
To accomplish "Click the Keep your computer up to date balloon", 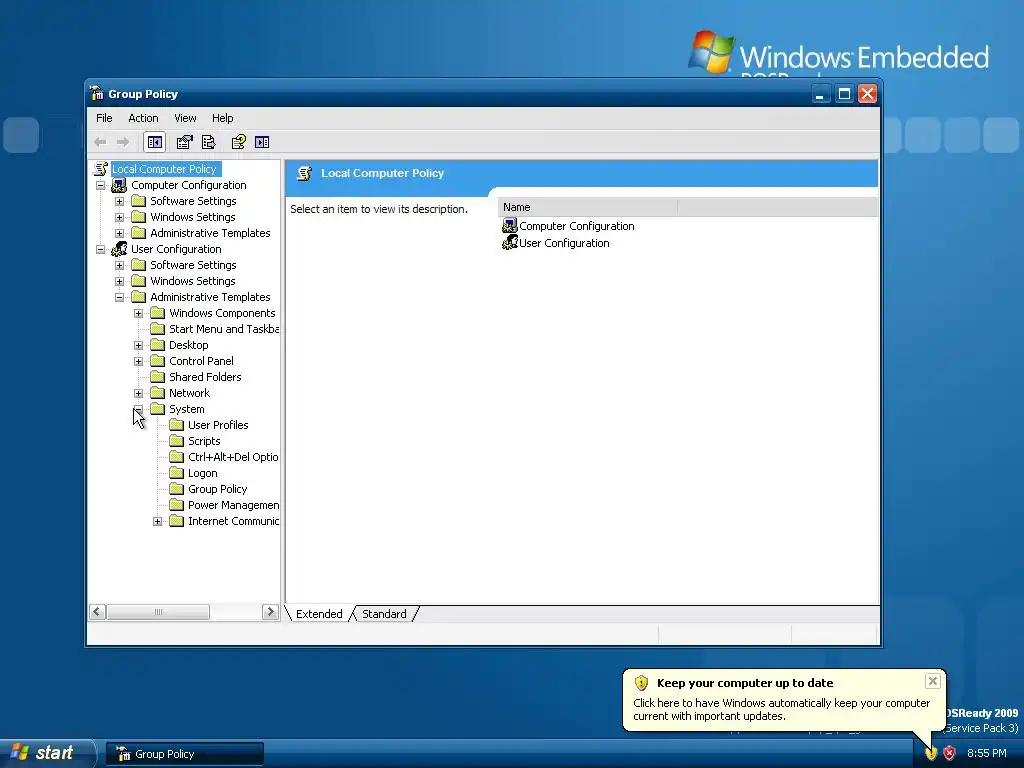I will tap(783, 699).
